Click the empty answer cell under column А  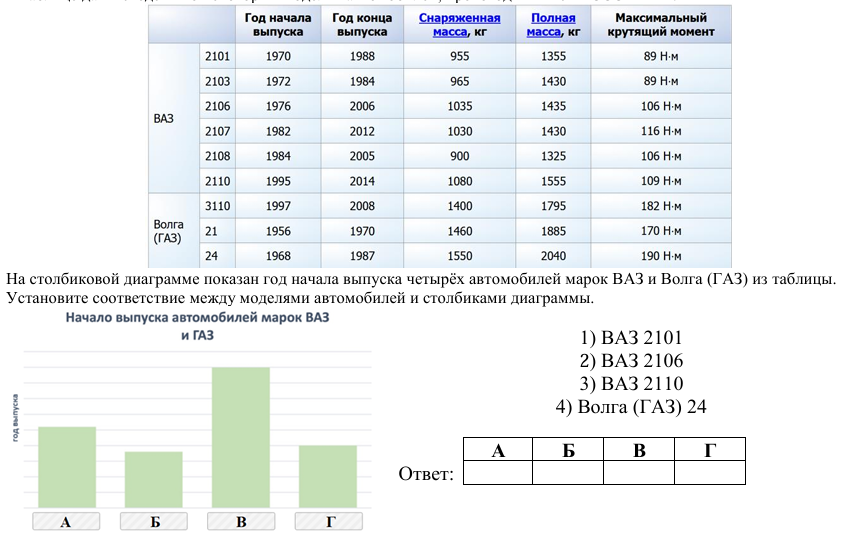pos(498,472)
